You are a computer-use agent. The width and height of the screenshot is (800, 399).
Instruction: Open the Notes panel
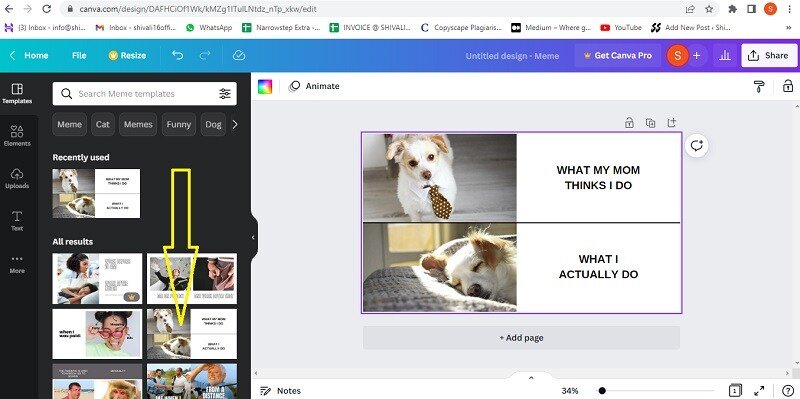tap(280, 391)
